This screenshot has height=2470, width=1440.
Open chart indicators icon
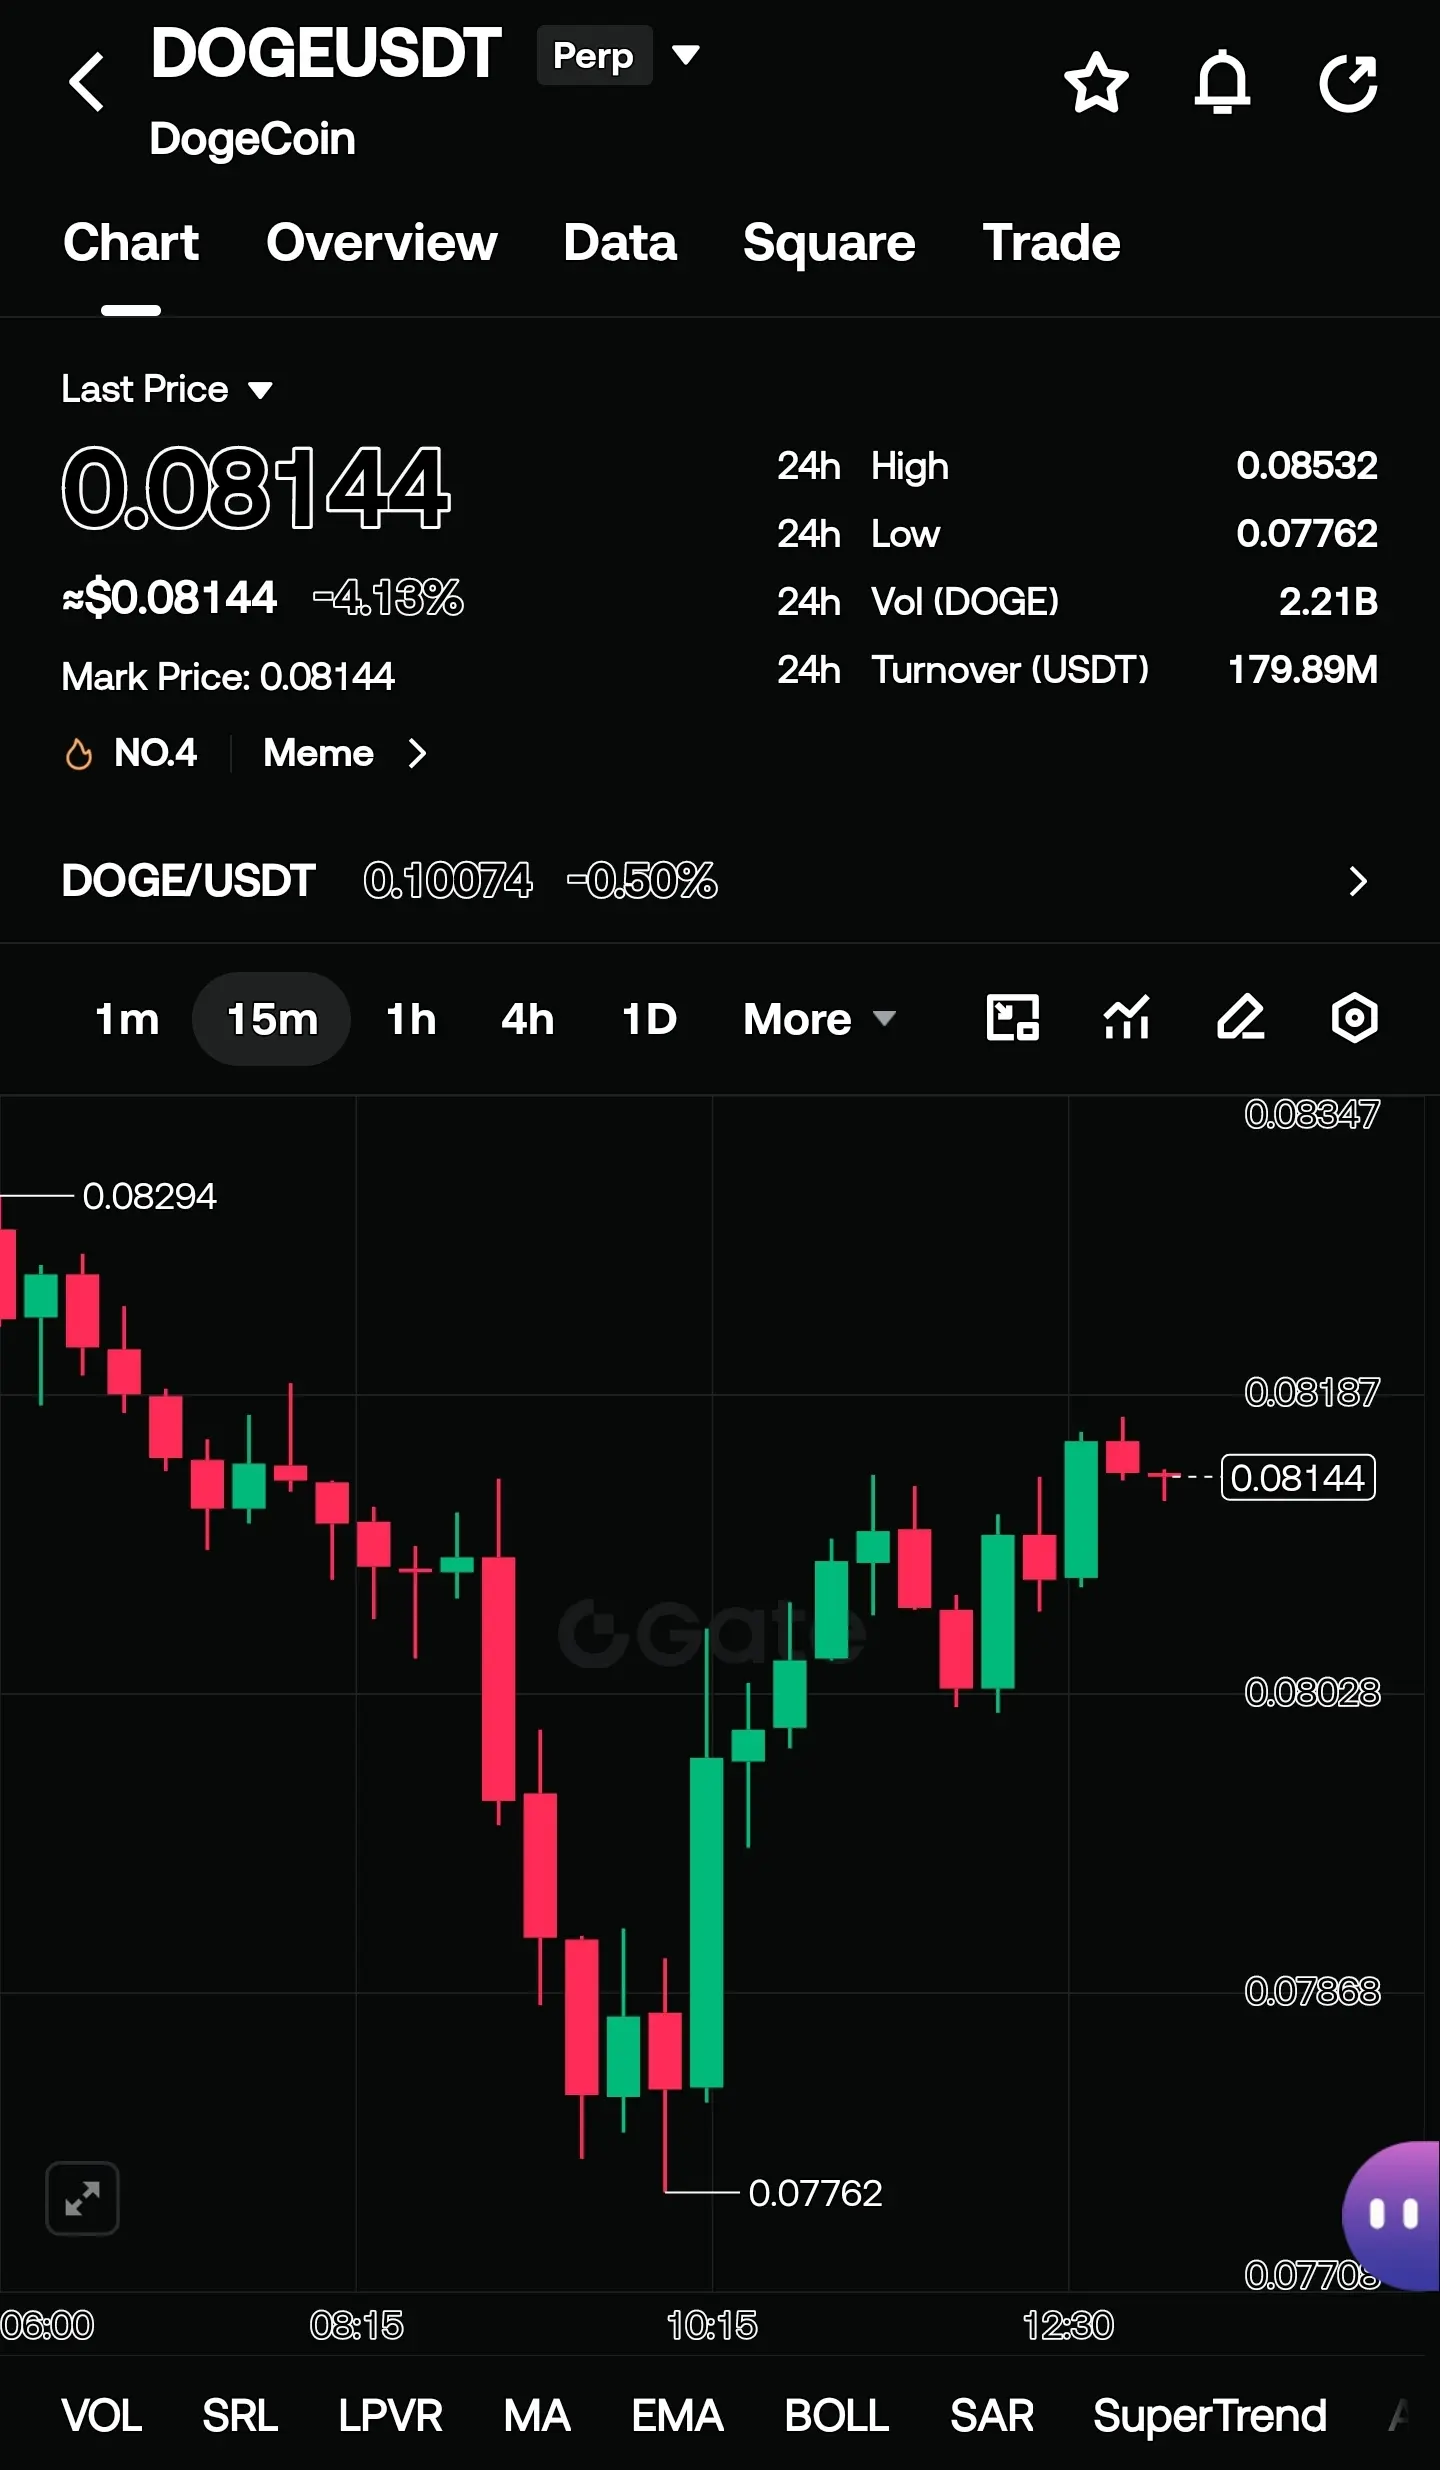pyautogui.click(x=1127, y=1018)
